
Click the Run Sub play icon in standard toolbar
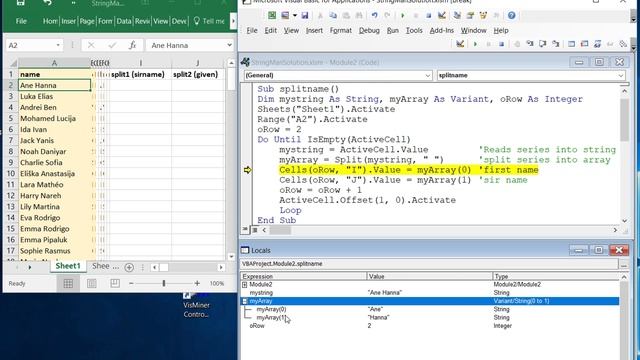(403, 16)
